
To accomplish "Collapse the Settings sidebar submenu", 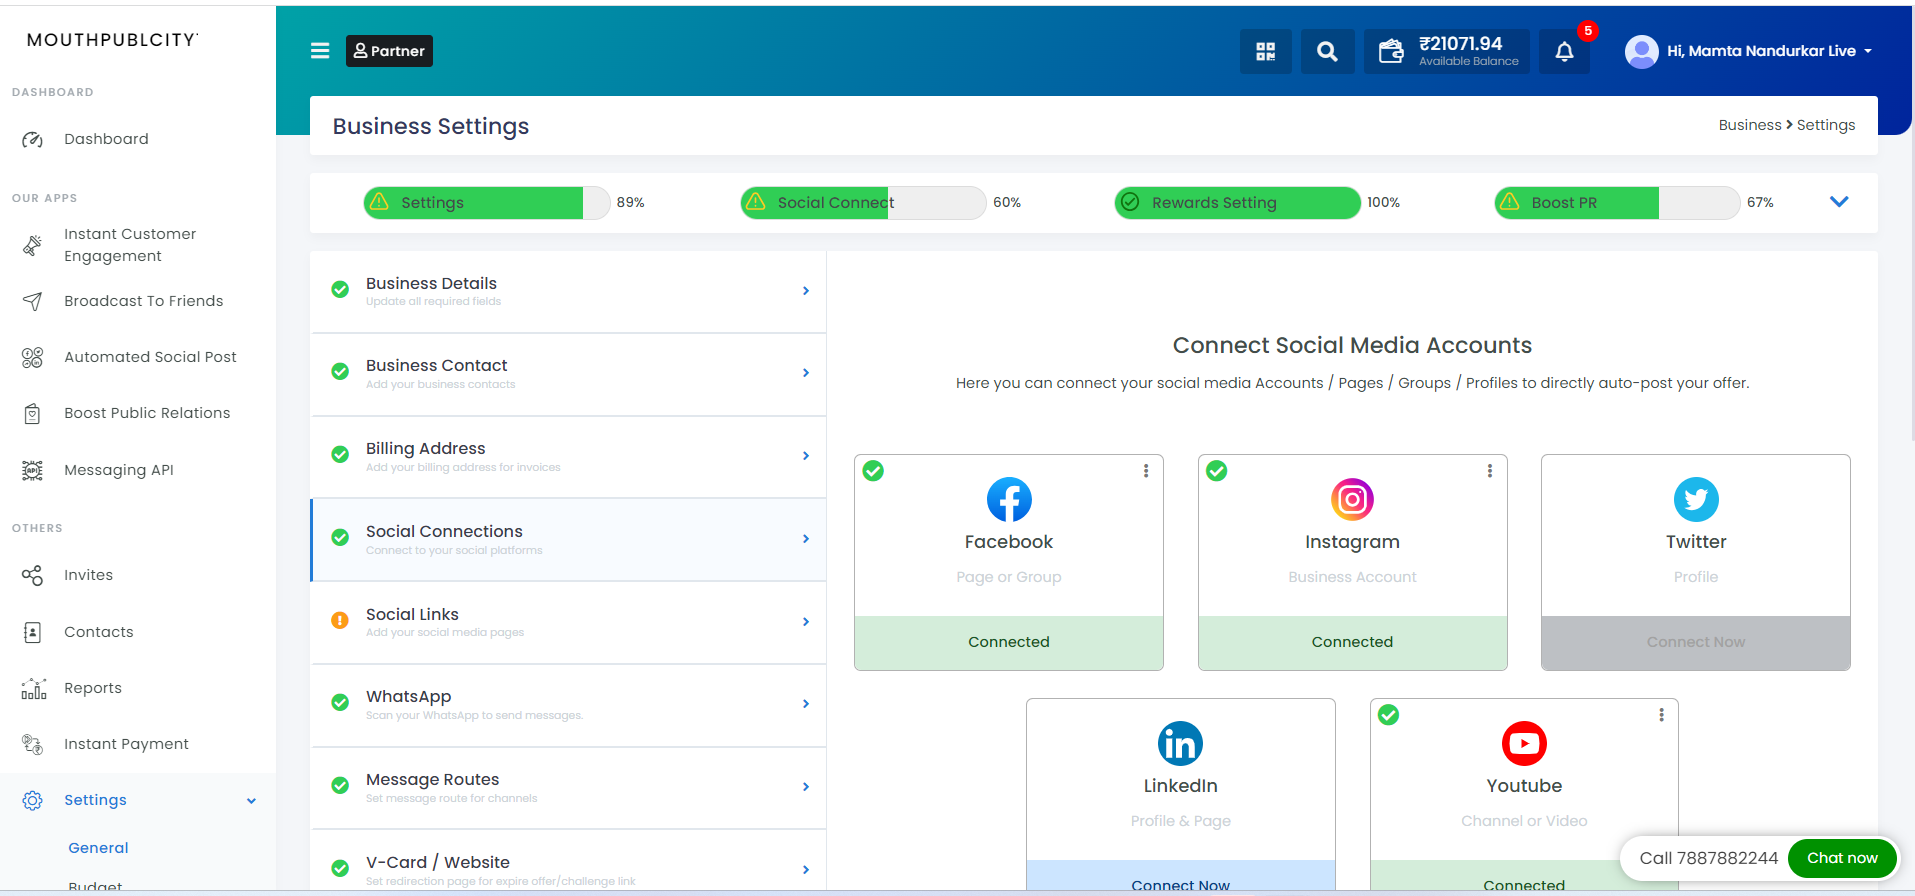I will tap(251, 801).
